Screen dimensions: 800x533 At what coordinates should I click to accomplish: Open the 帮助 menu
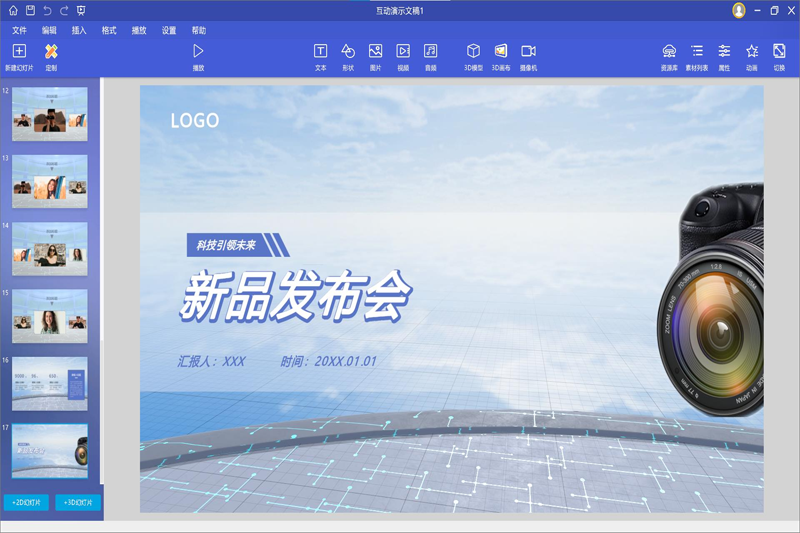click(199, 30)
